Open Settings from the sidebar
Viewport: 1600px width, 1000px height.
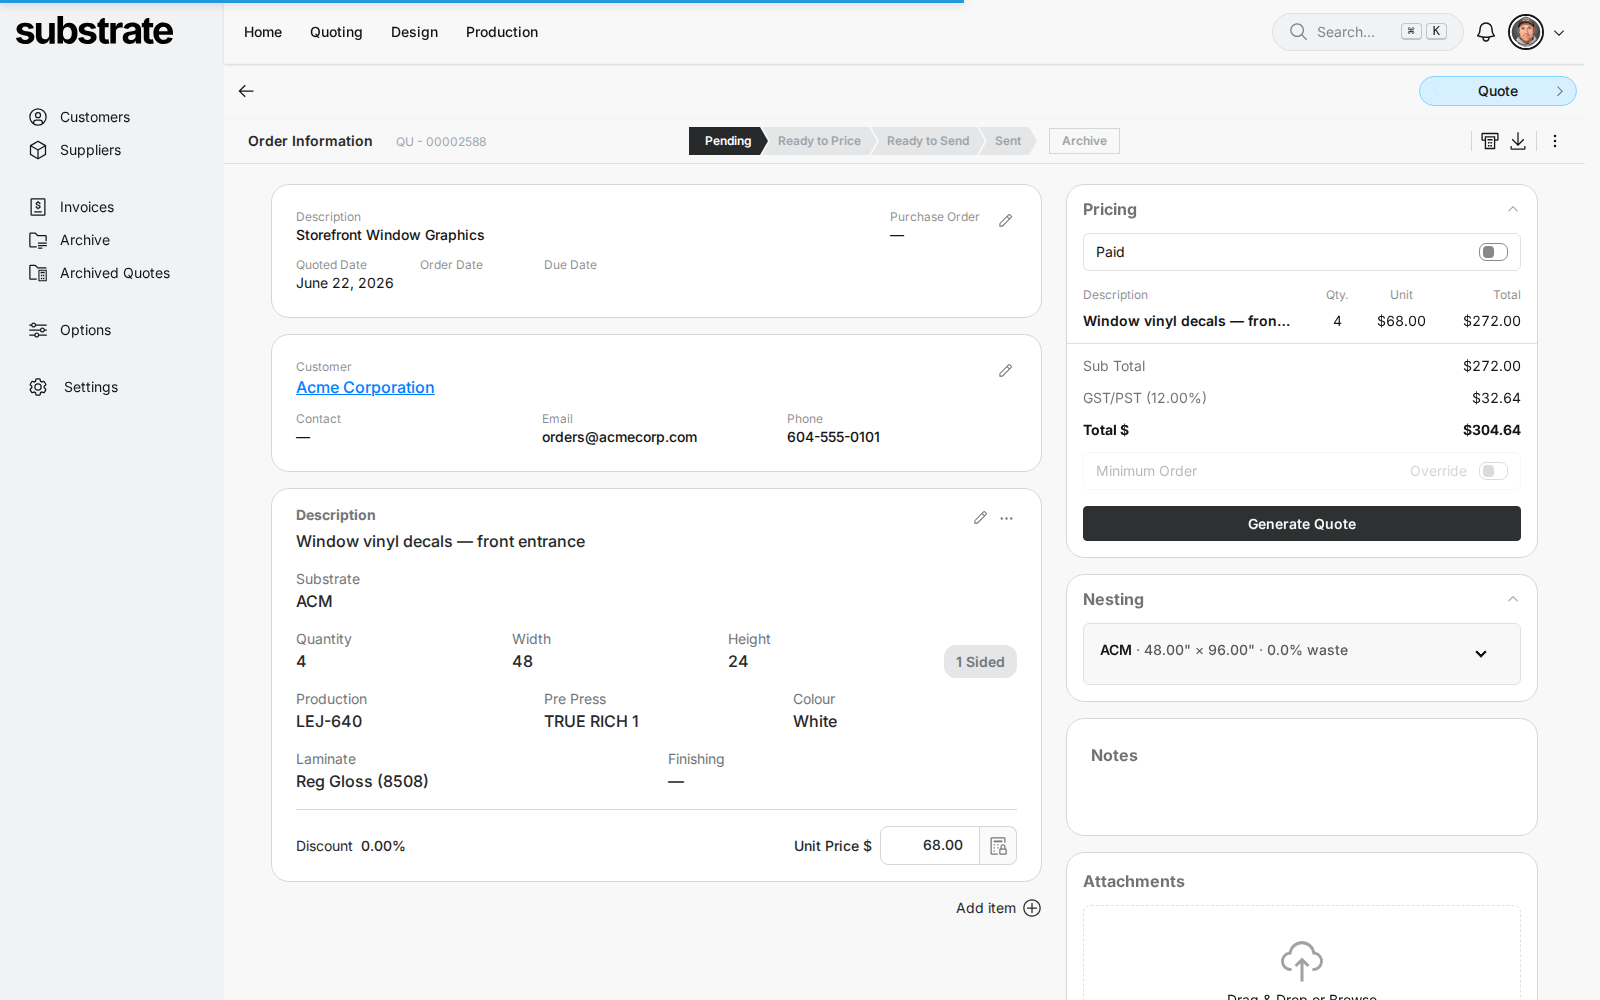(x=74, y=387)
